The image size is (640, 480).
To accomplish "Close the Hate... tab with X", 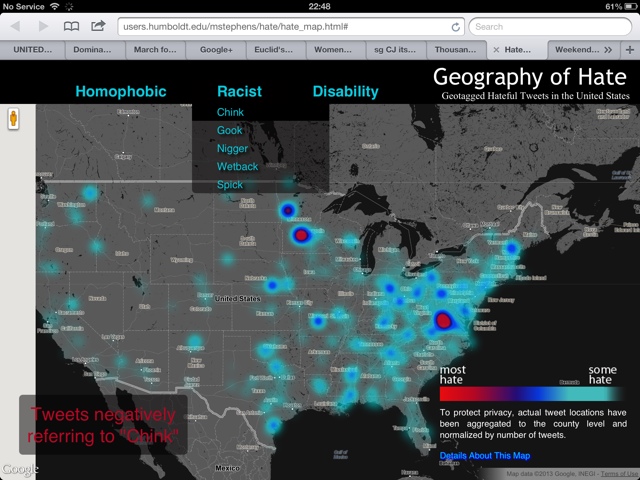I will (x=496, y=50).
